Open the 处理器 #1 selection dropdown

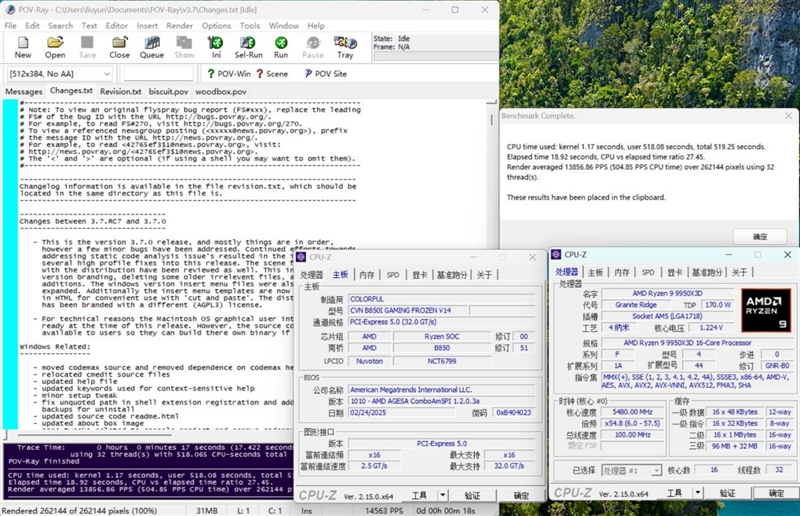click(631, 471)
